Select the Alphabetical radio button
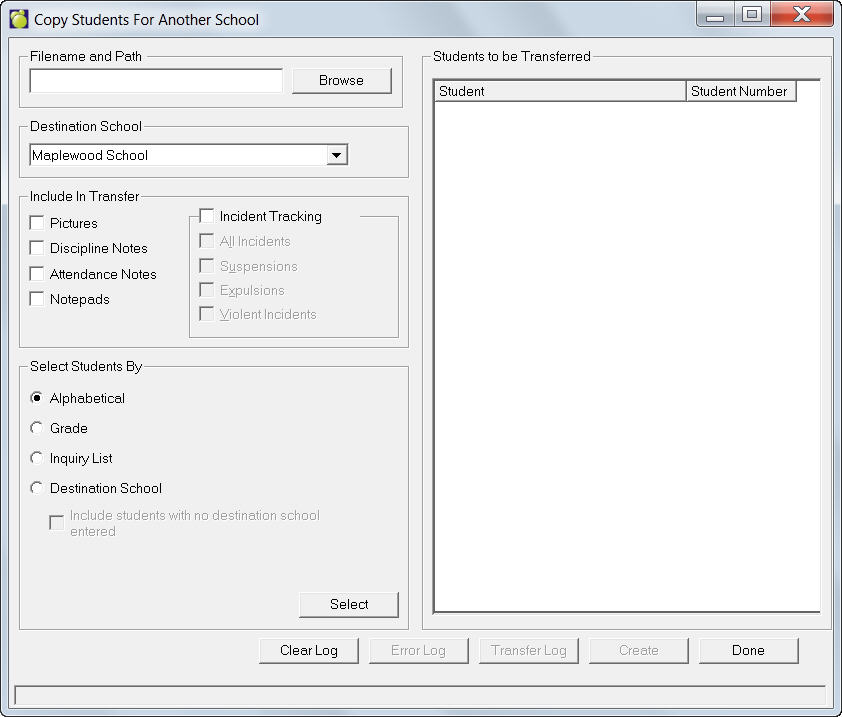842x717 pixels. pyautogui.click(x=38, y=398)
